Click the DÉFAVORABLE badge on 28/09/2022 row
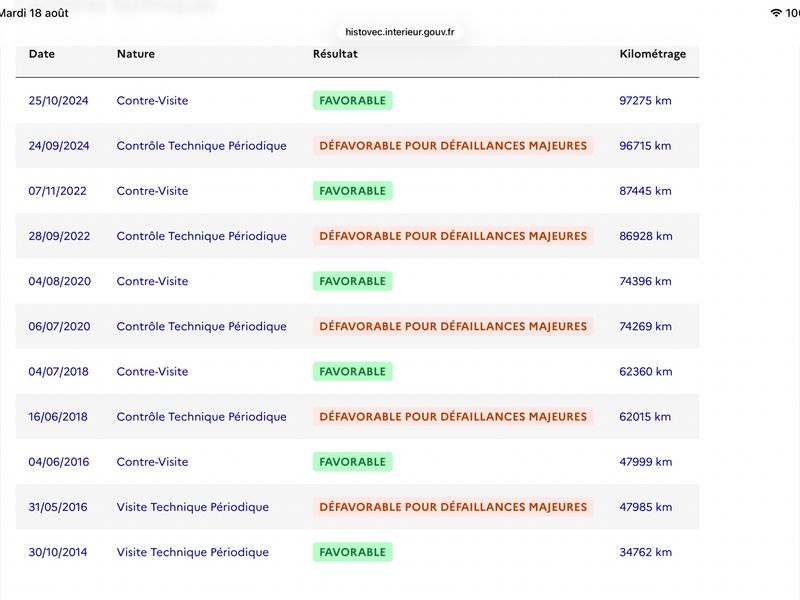The image size is (800, 600). tap(453, 236)
